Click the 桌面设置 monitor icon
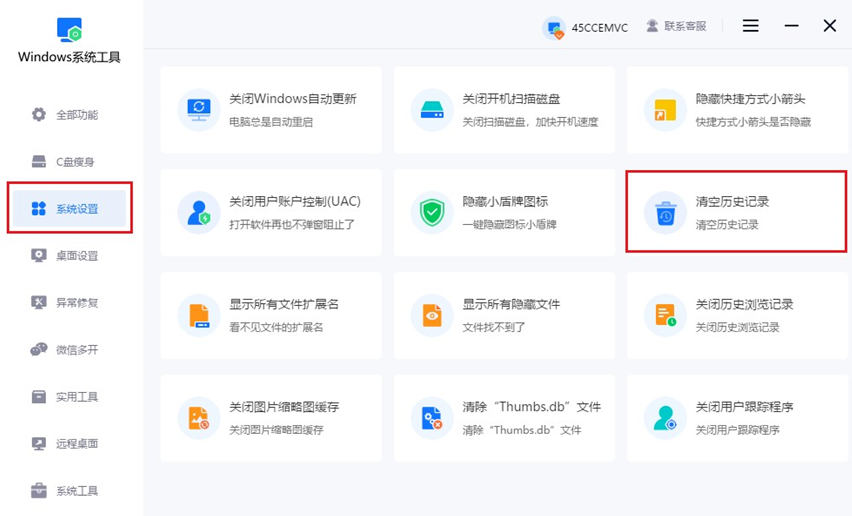This screenshot has height=516, width=852. (x=39, y=256)
